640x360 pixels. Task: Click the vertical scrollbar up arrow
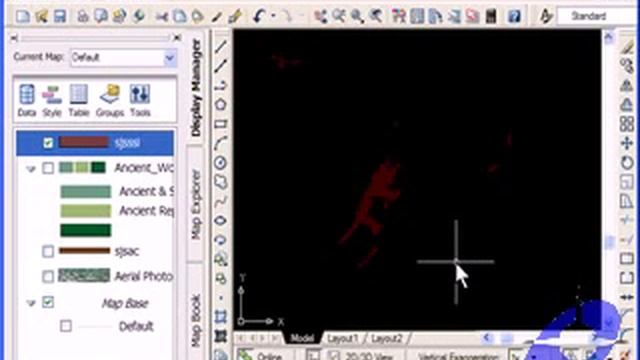(609, 38)
